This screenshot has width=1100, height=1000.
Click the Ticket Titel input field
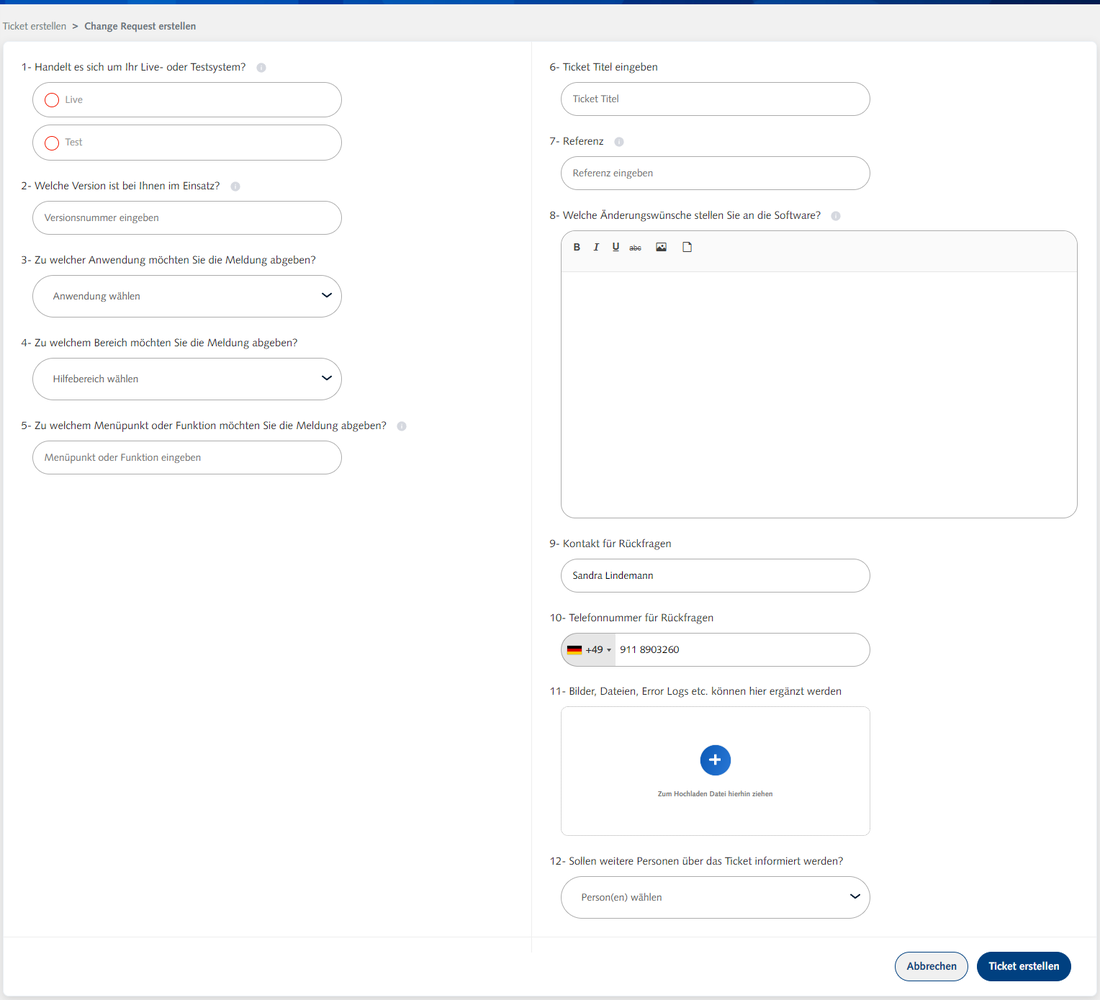[715, 99]
